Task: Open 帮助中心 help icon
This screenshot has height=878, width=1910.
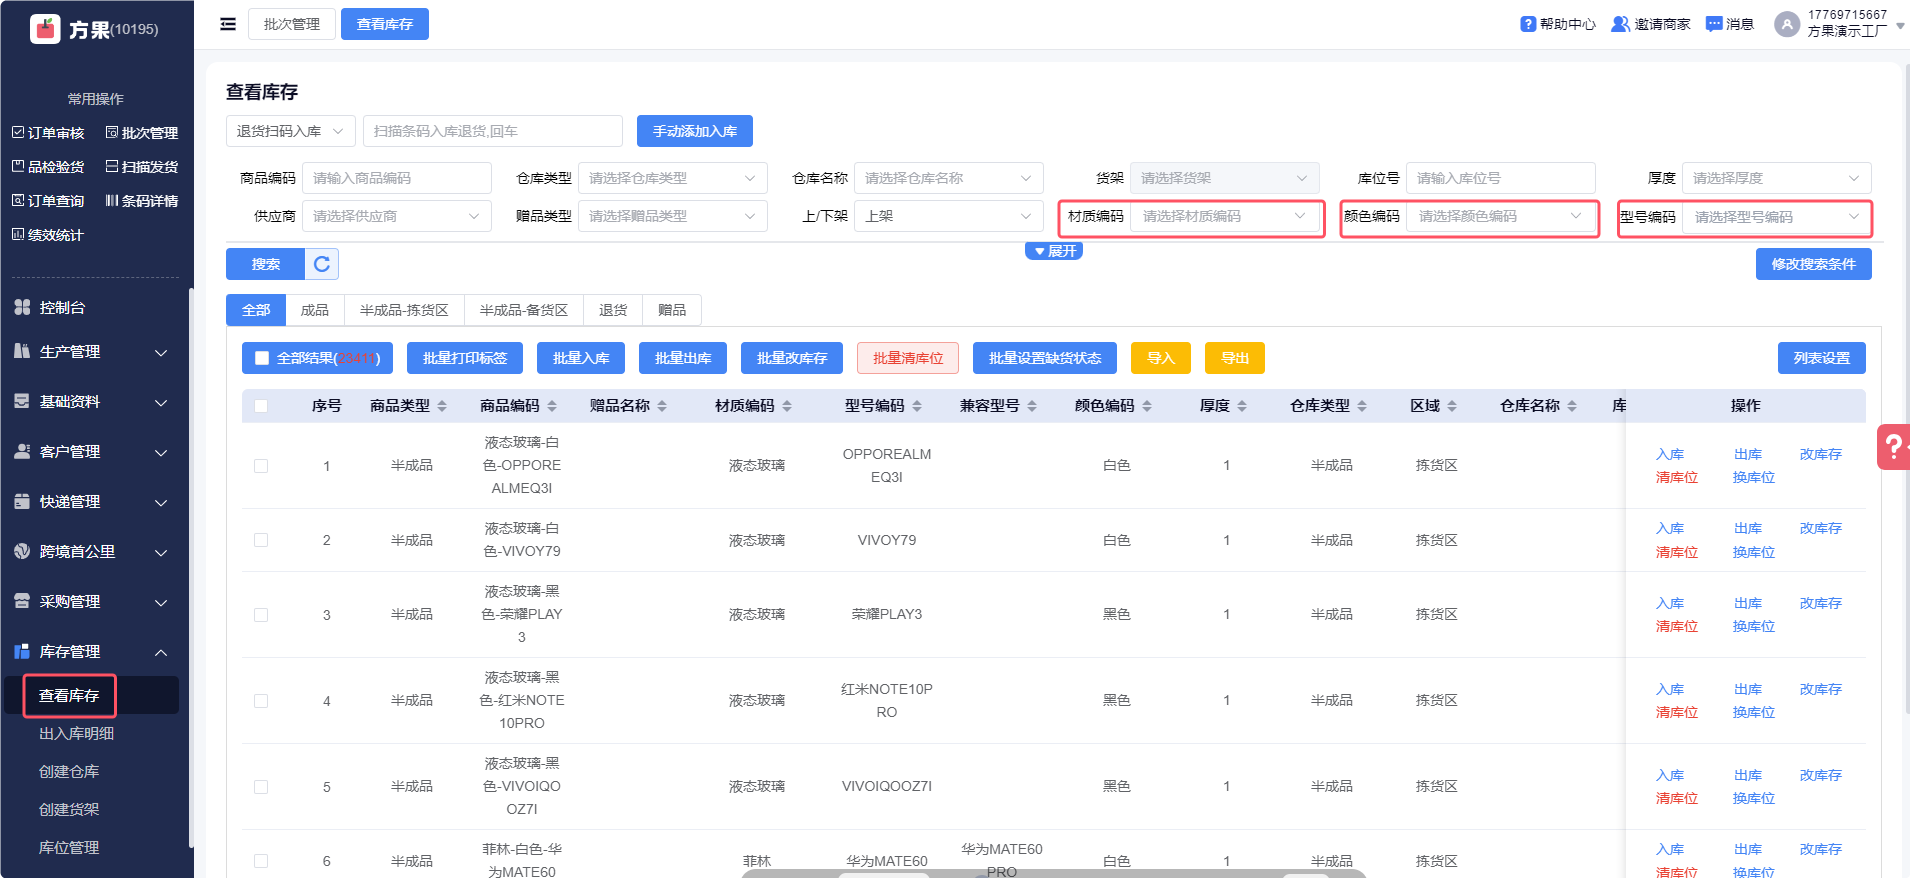Action: pos(1528,24)
